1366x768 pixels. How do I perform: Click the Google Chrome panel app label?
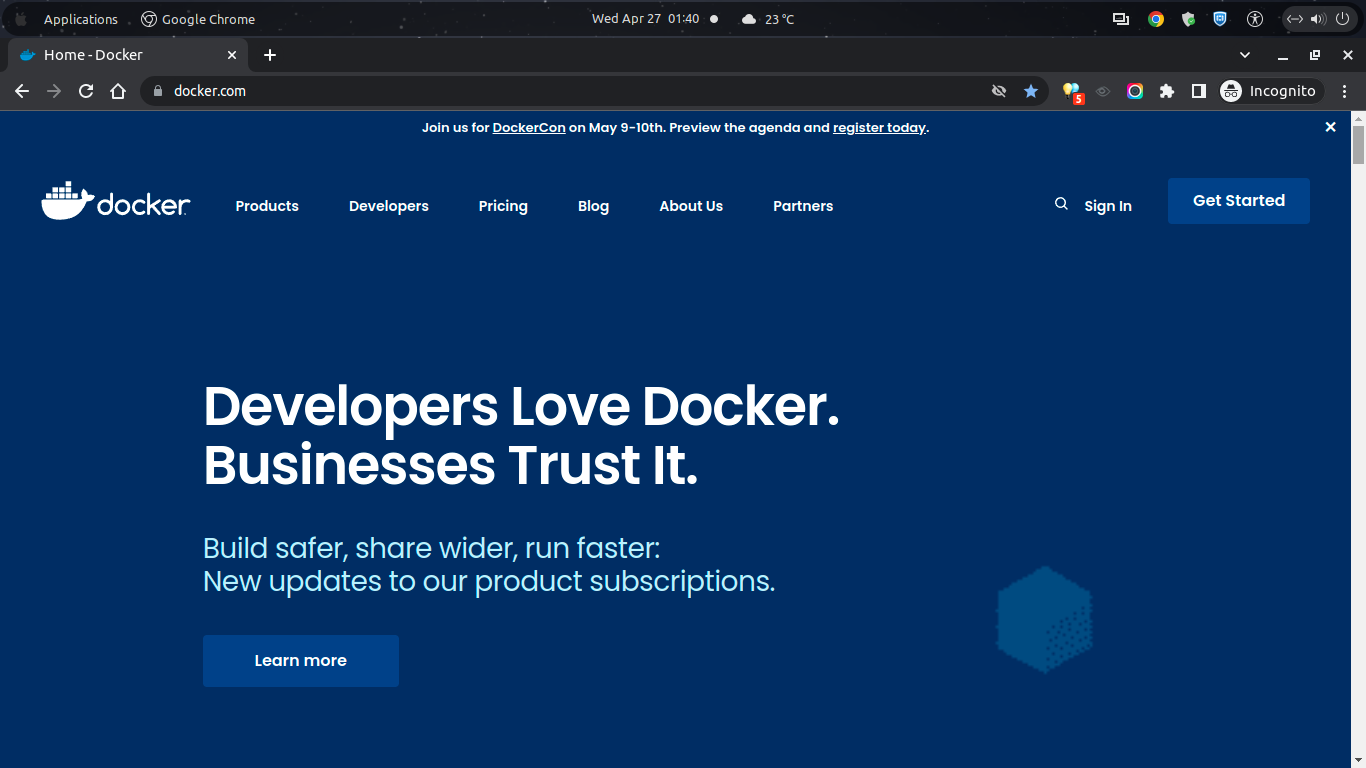click(198, 19)
